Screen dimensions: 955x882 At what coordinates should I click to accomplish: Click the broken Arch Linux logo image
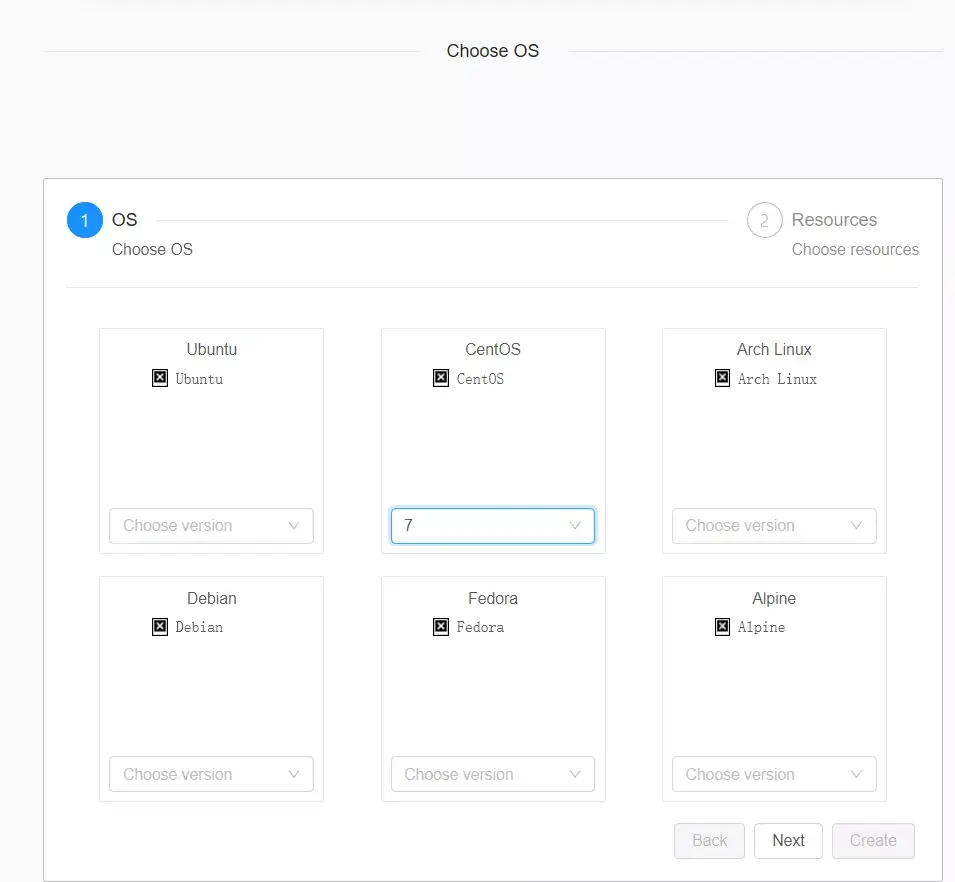(722, 378)
